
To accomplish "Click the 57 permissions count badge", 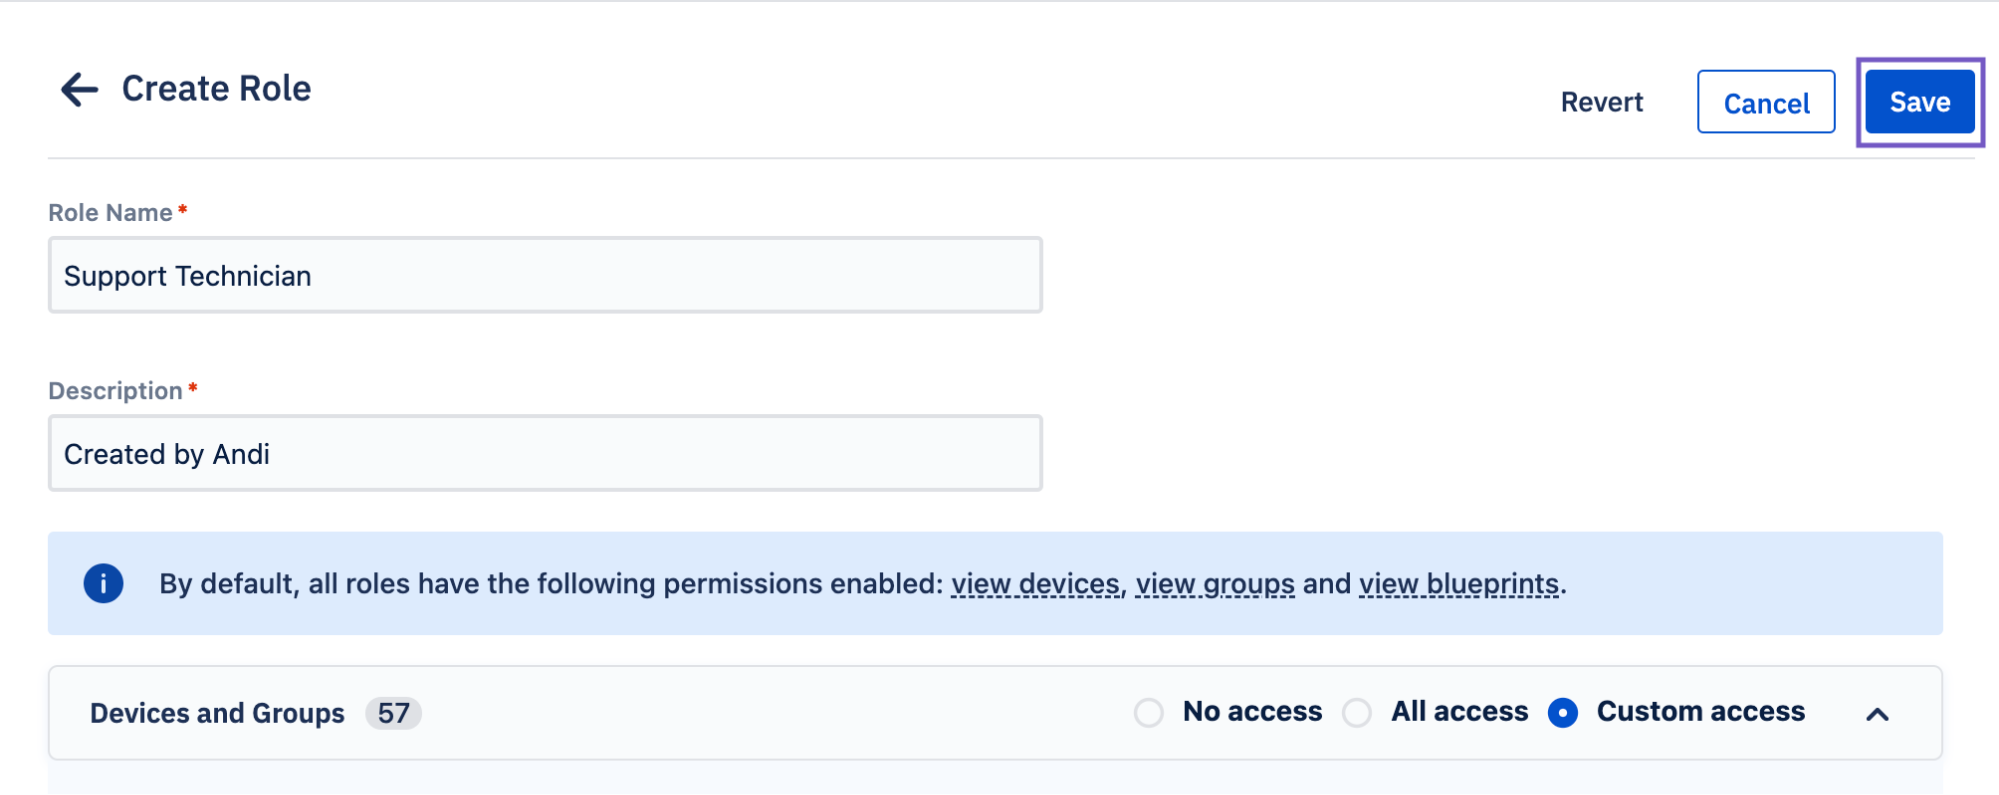I will click(x=393, y=713).
